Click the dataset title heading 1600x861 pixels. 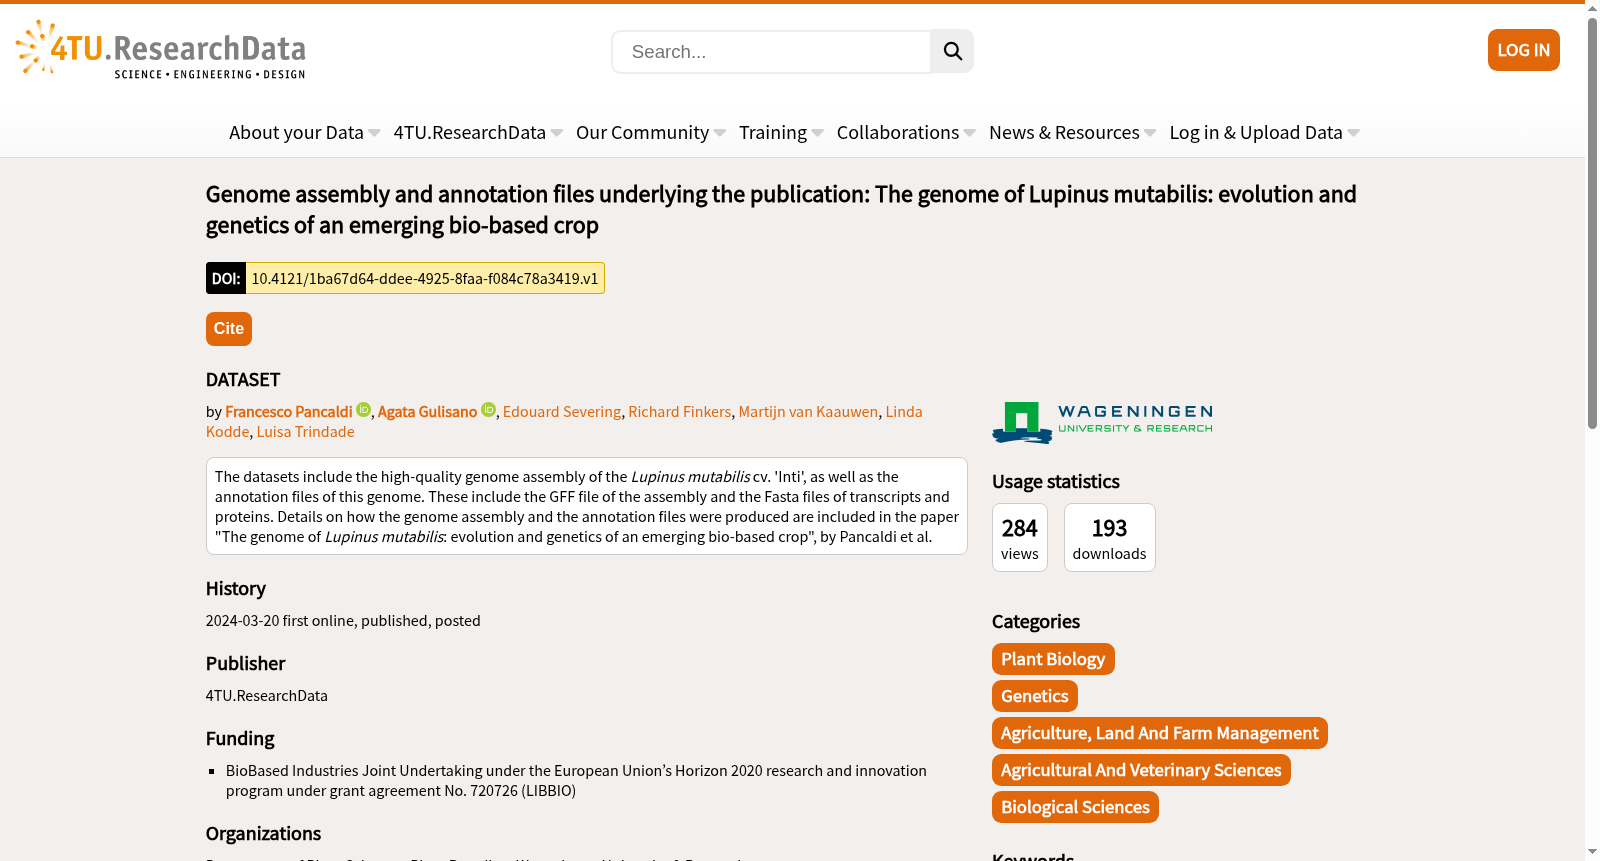click(x=781, y=209)
